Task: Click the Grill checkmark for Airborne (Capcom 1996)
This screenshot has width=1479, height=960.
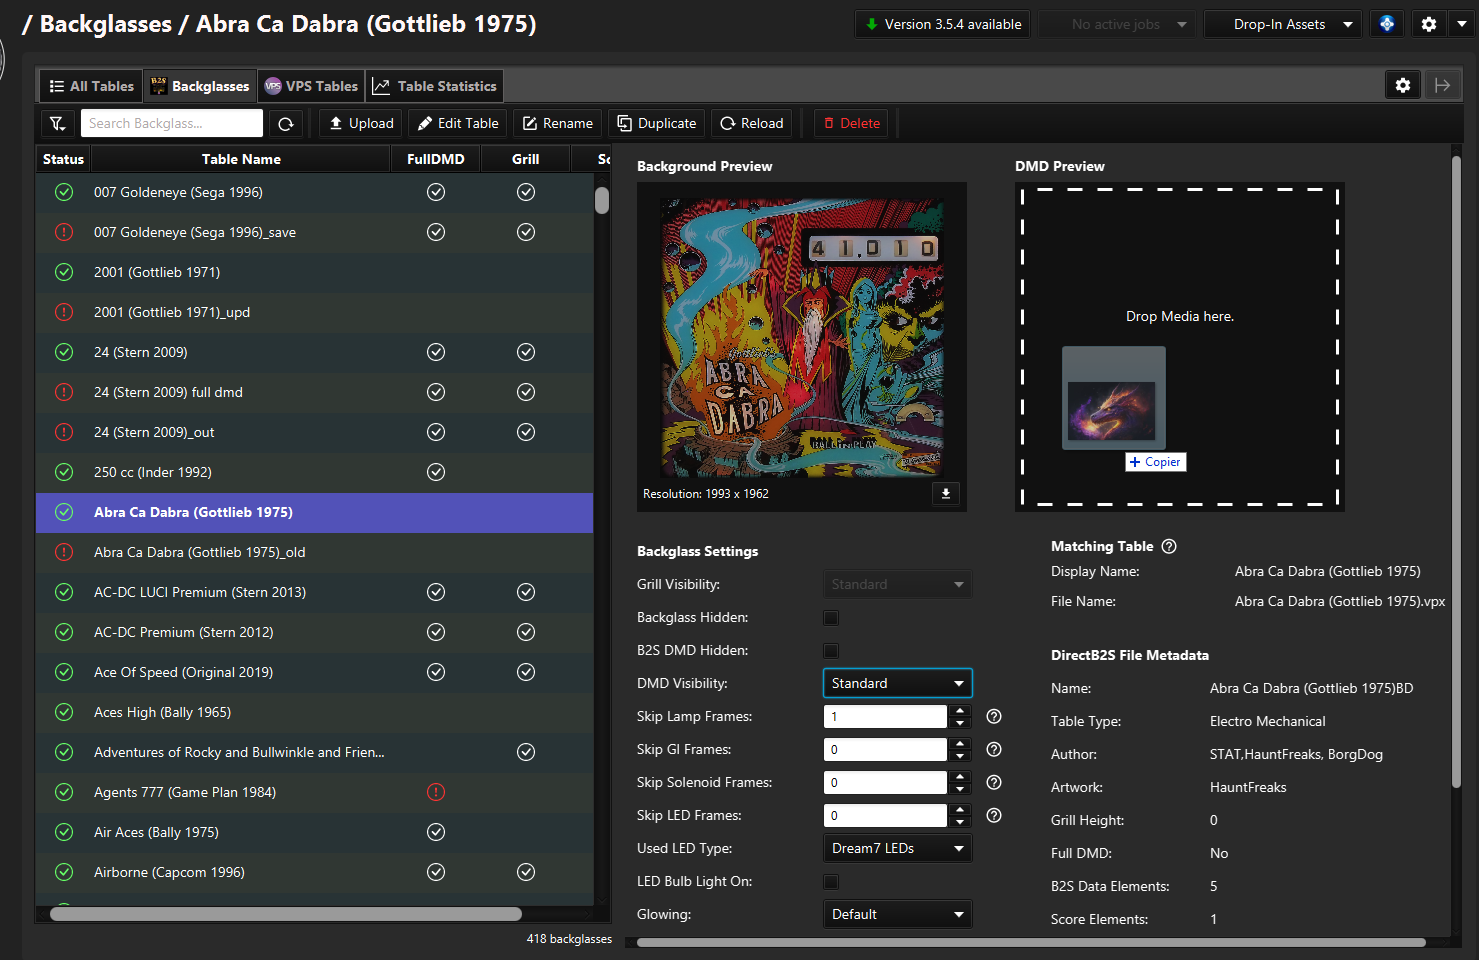Action: pyautogui.click(x=526, y=872)
